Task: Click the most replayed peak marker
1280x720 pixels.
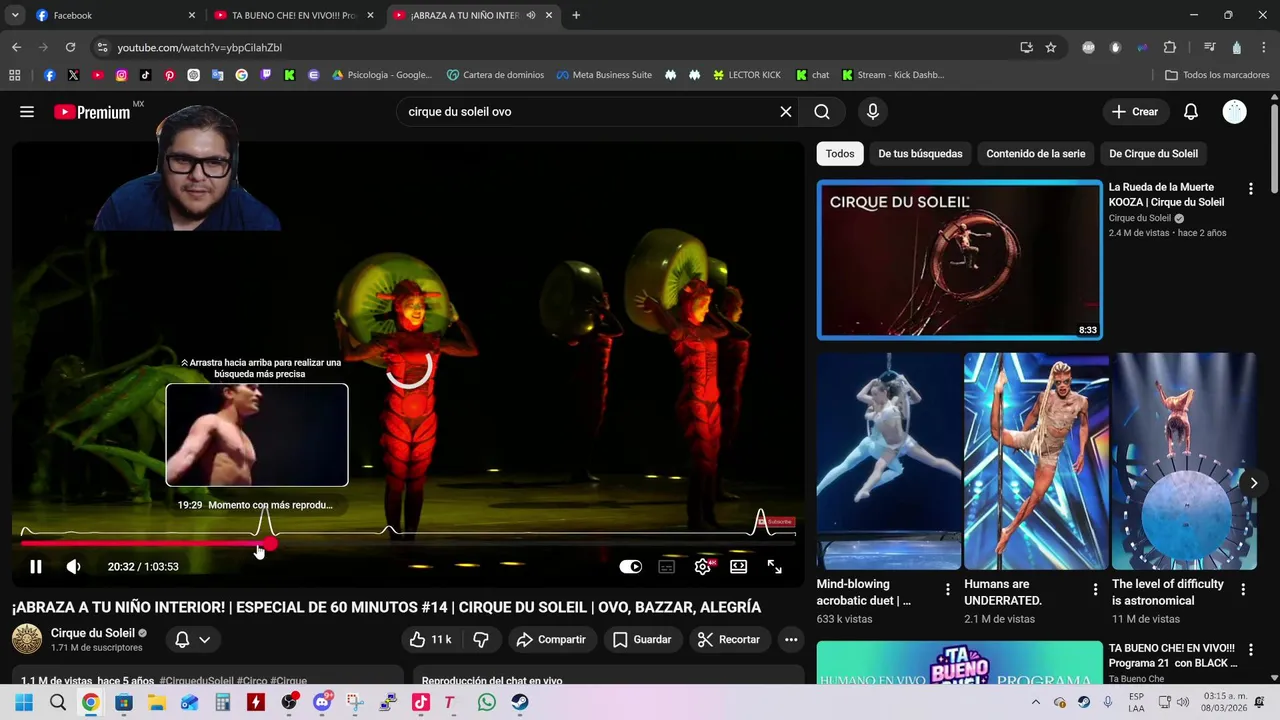Action: click(264, 522)
